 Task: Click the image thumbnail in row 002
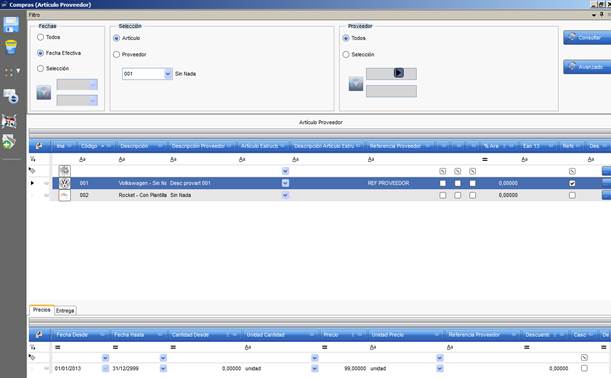click(x=65, y=195)
